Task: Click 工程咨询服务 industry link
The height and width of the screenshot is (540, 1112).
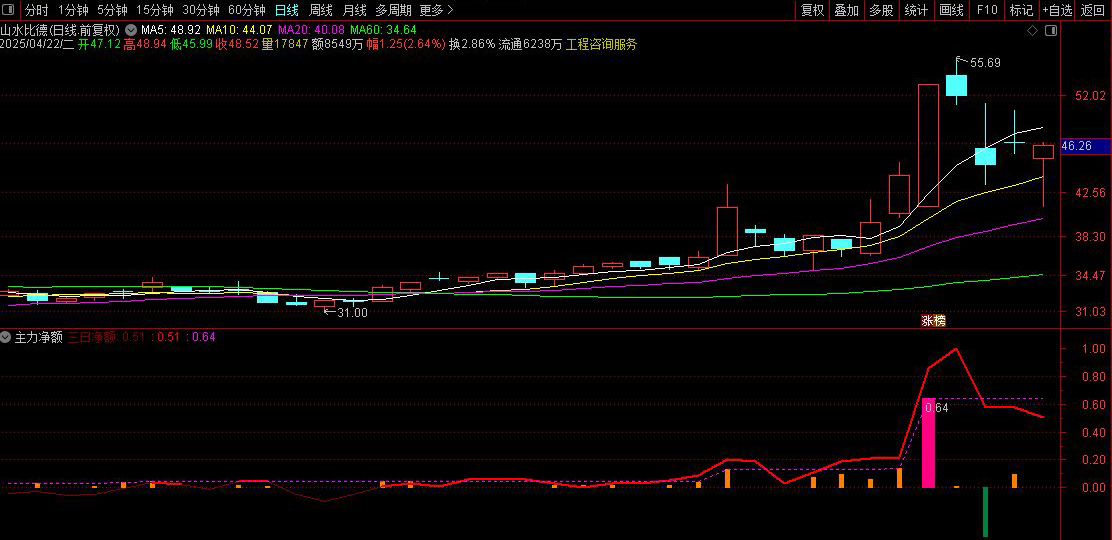Action: [x=601, y=44]
